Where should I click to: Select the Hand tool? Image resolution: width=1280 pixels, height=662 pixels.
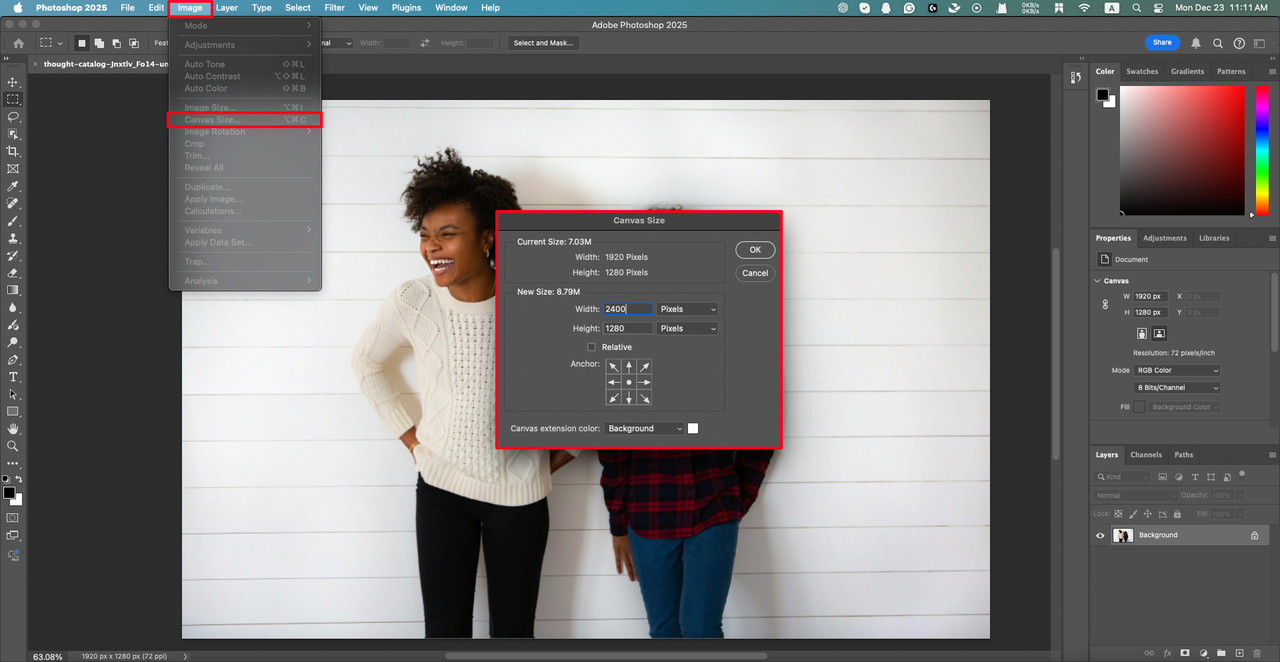13,429
